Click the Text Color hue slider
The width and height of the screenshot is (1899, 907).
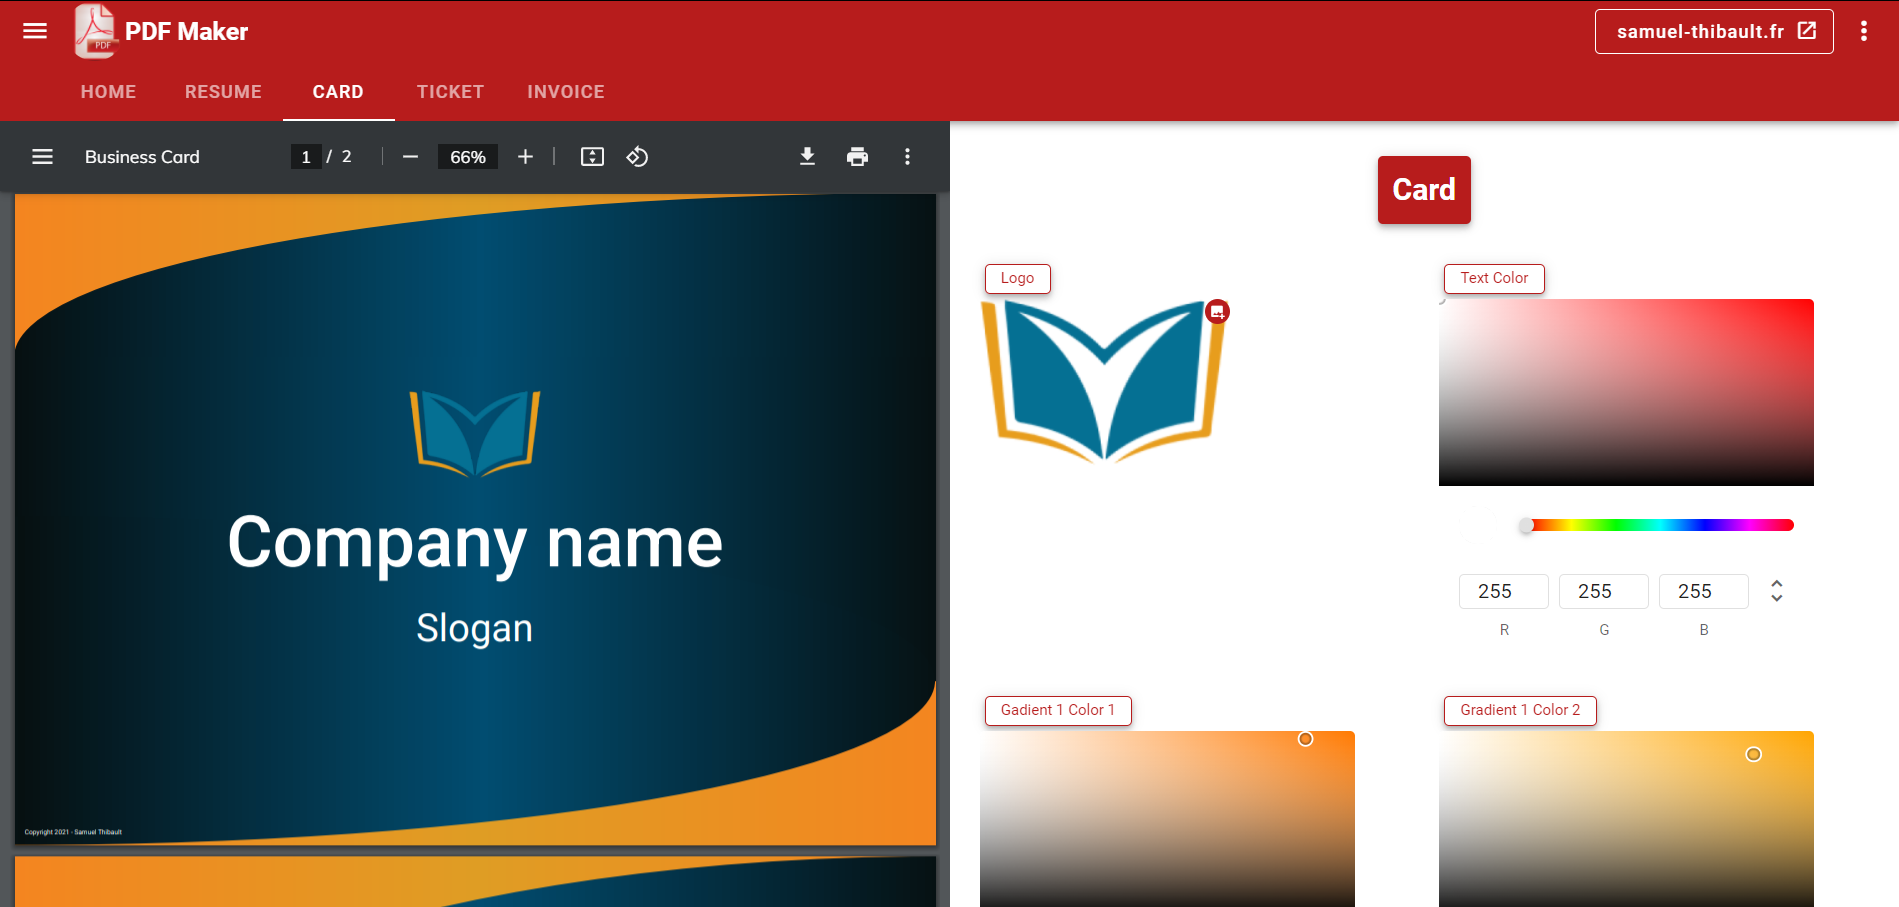click(x=1660, y=525)
